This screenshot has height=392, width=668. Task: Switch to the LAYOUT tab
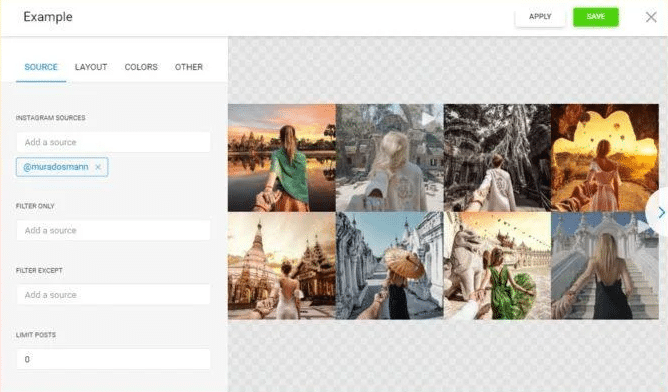pyautogui.click(x=91, y=67)
